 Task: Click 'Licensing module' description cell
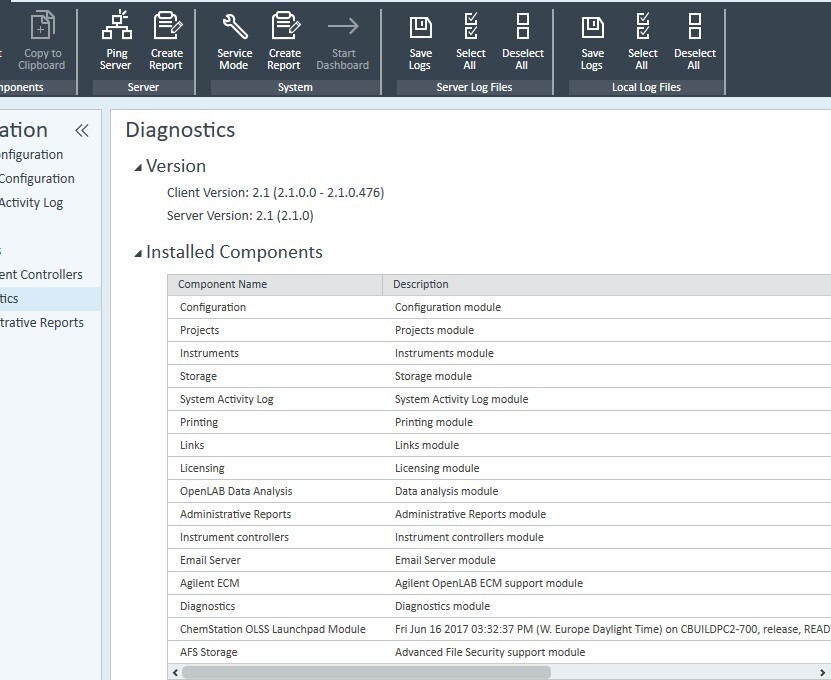click(x=437, y=469)
